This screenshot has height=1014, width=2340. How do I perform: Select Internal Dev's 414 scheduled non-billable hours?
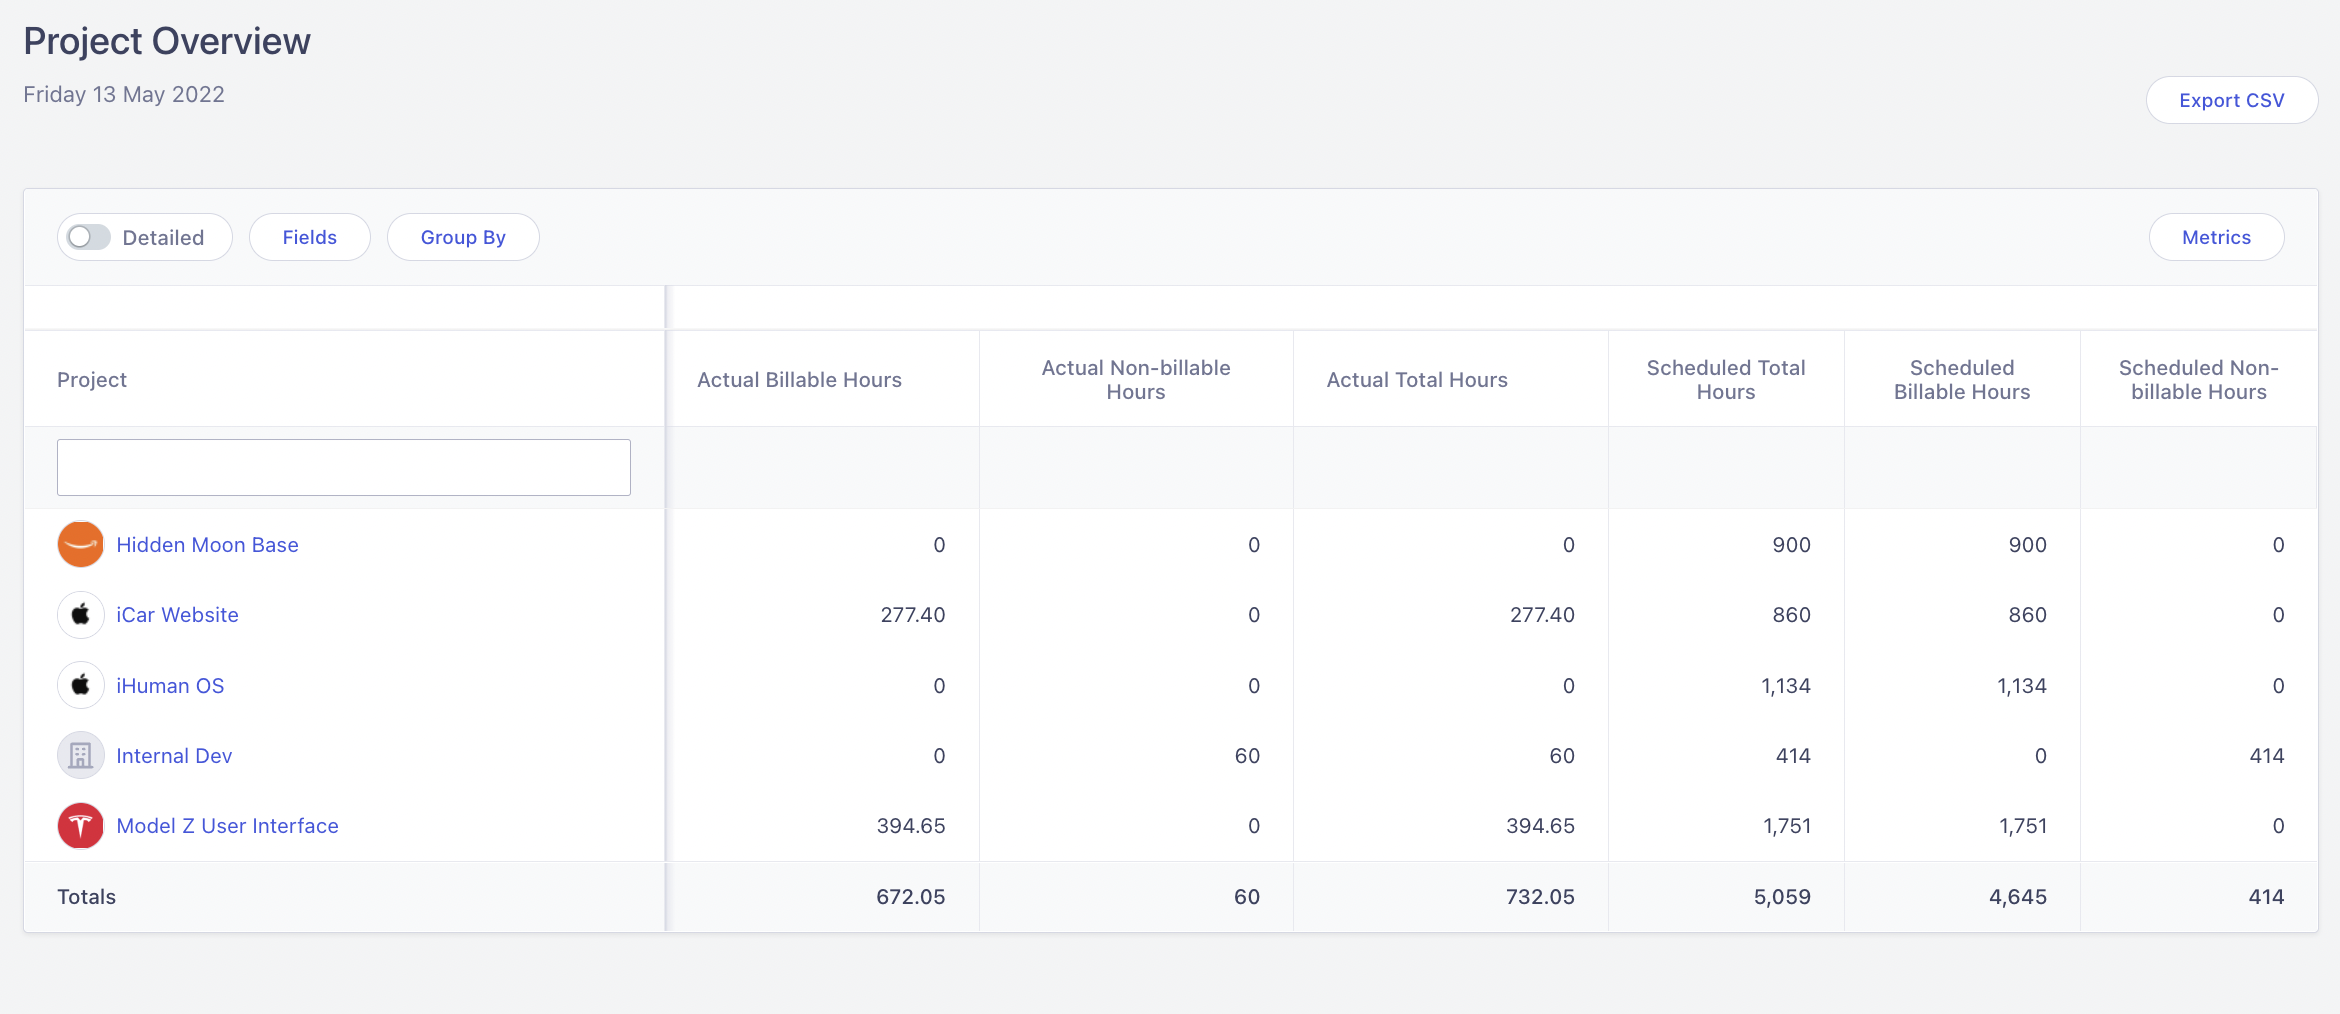point(2267,756)
